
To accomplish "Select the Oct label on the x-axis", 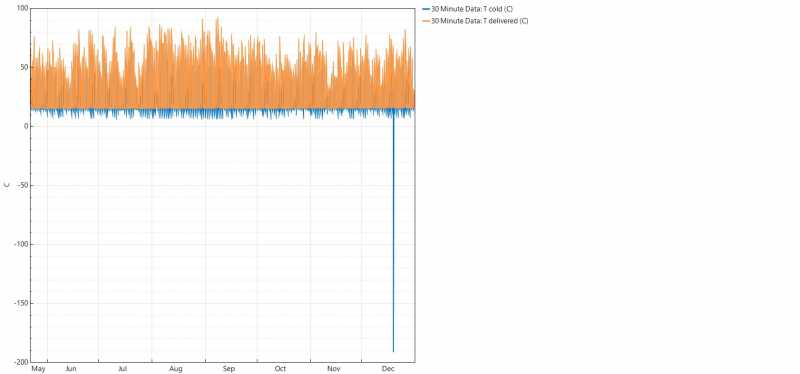I will point(280,369).
